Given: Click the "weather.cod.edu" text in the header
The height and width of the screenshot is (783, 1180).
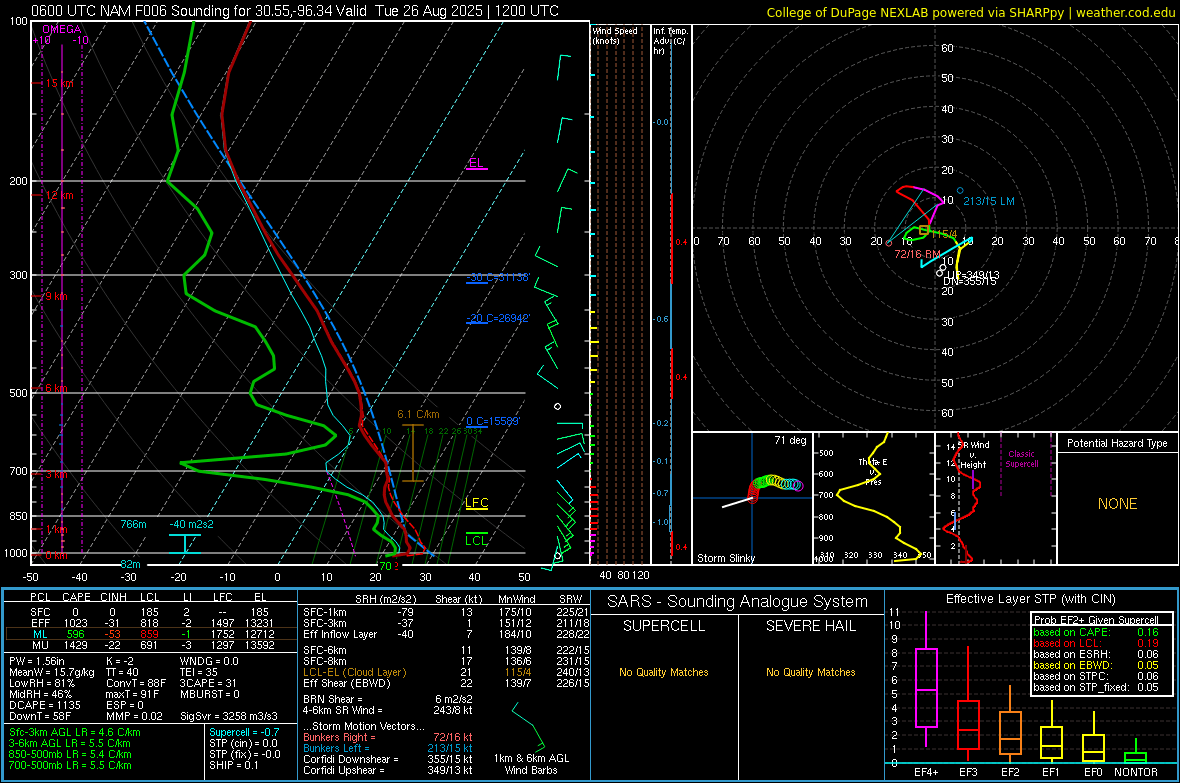Looking at the screenshot, I should [x=1125, y=12].
